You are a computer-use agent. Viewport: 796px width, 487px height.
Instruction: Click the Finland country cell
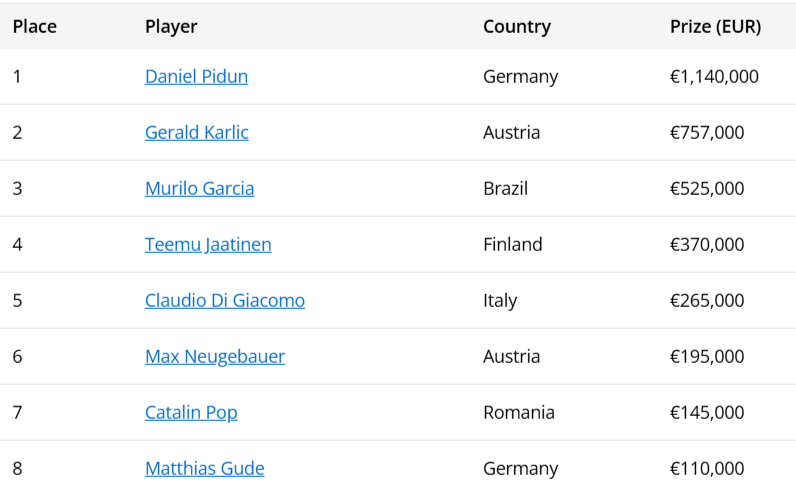click(x=512, y=245)
